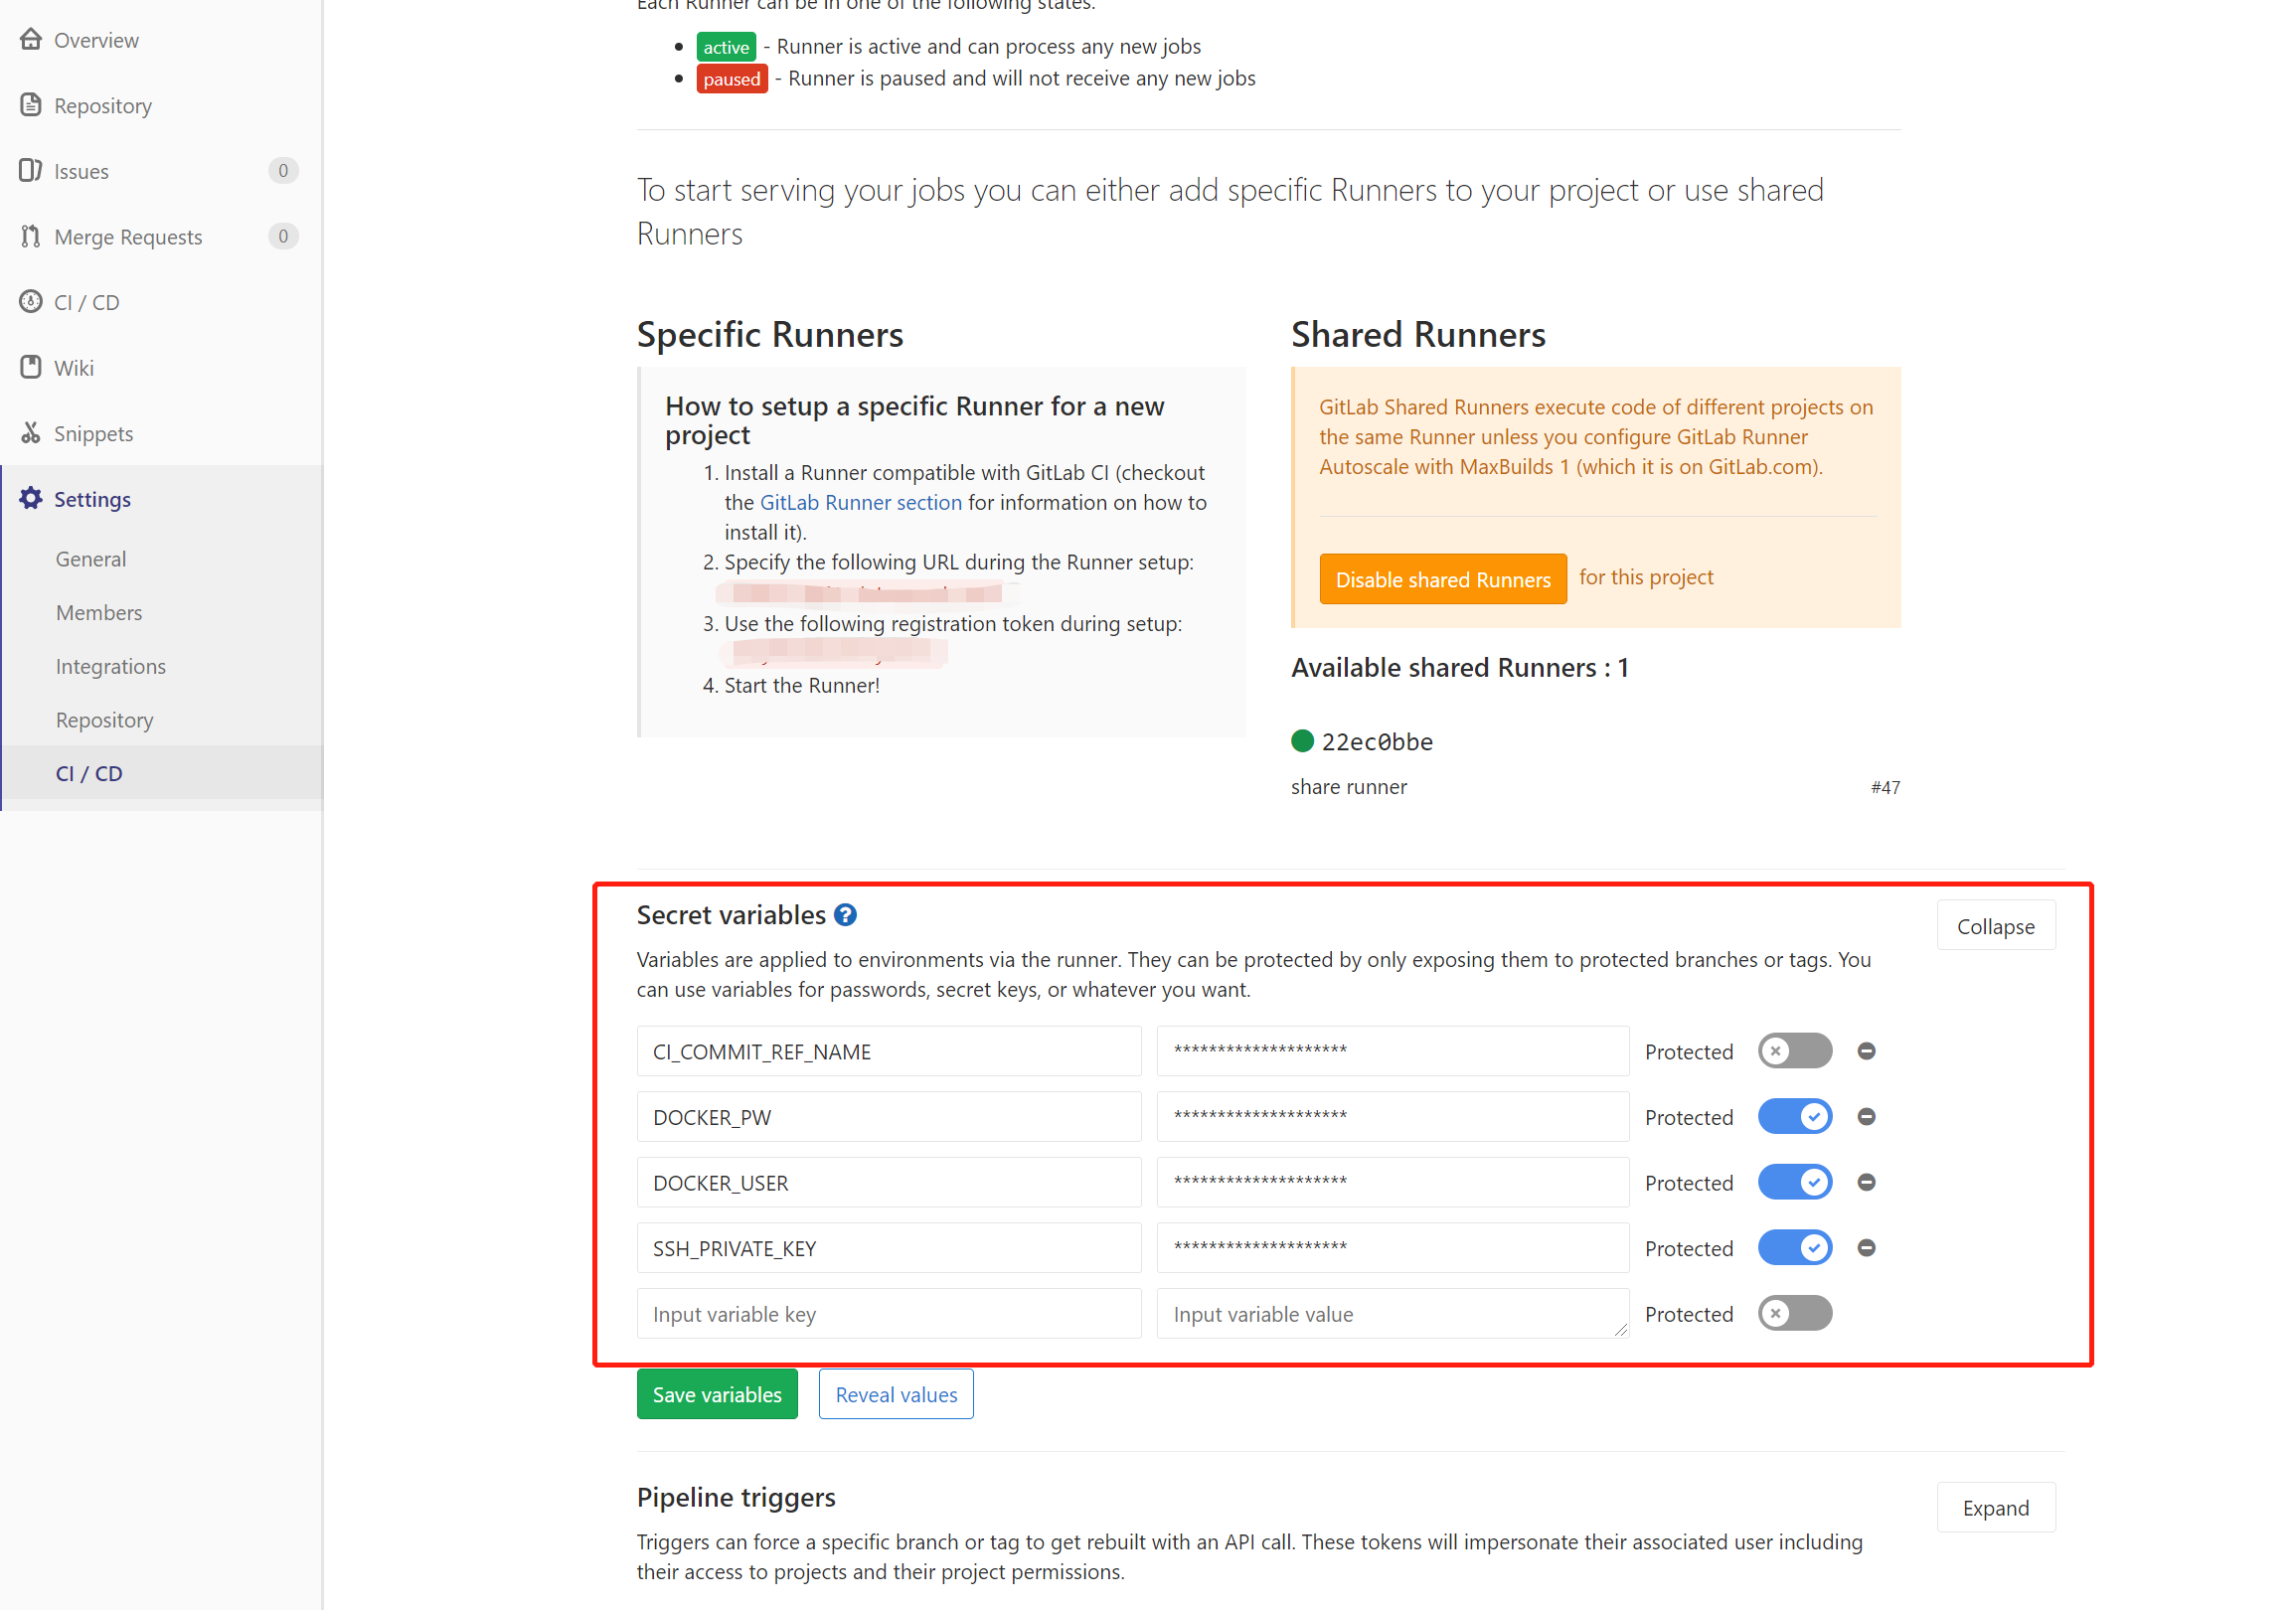Collapse the Secret variables section
This screenshot has height=1610, width=2296.
tap(1995, 926)
